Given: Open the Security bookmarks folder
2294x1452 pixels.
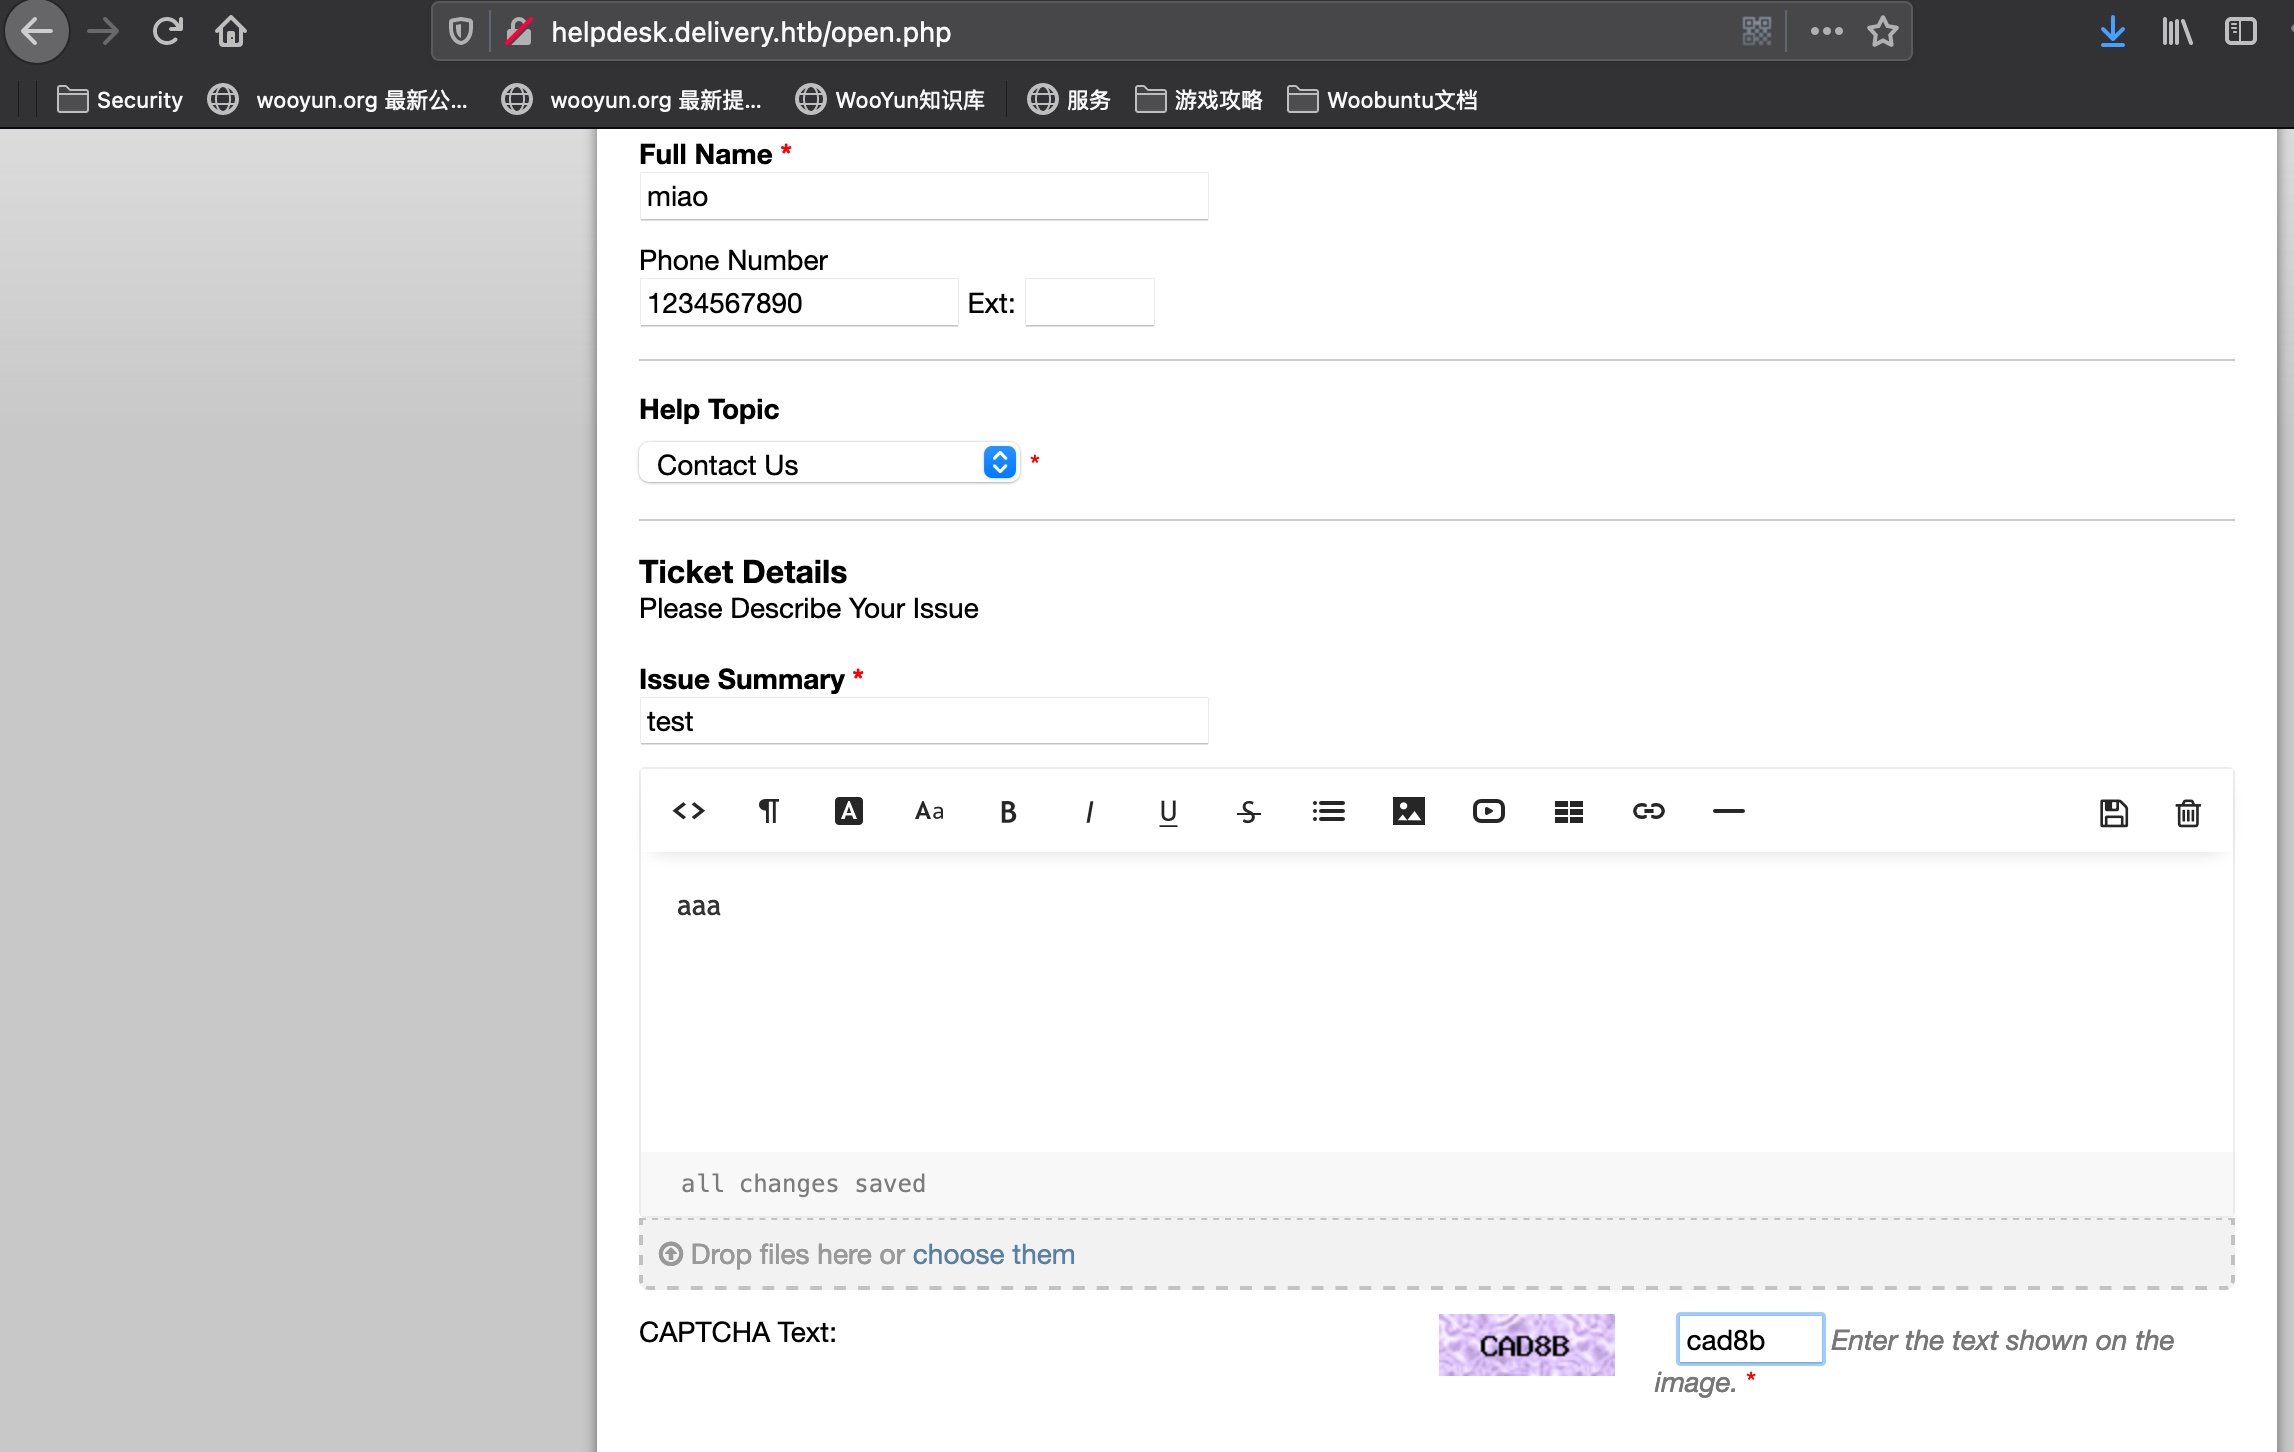Looking at the screenshot, I should point(121,100).
